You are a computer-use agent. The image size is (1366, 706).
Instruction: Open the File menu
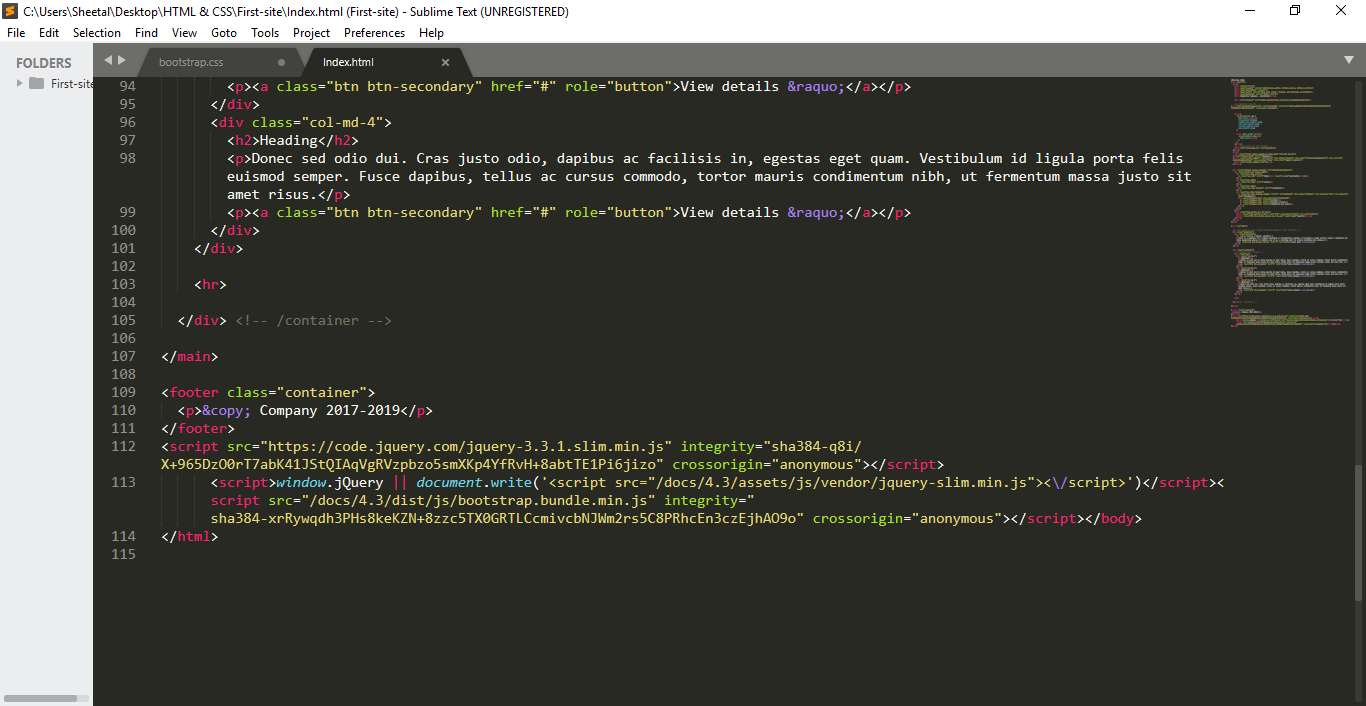click(16, 33)
